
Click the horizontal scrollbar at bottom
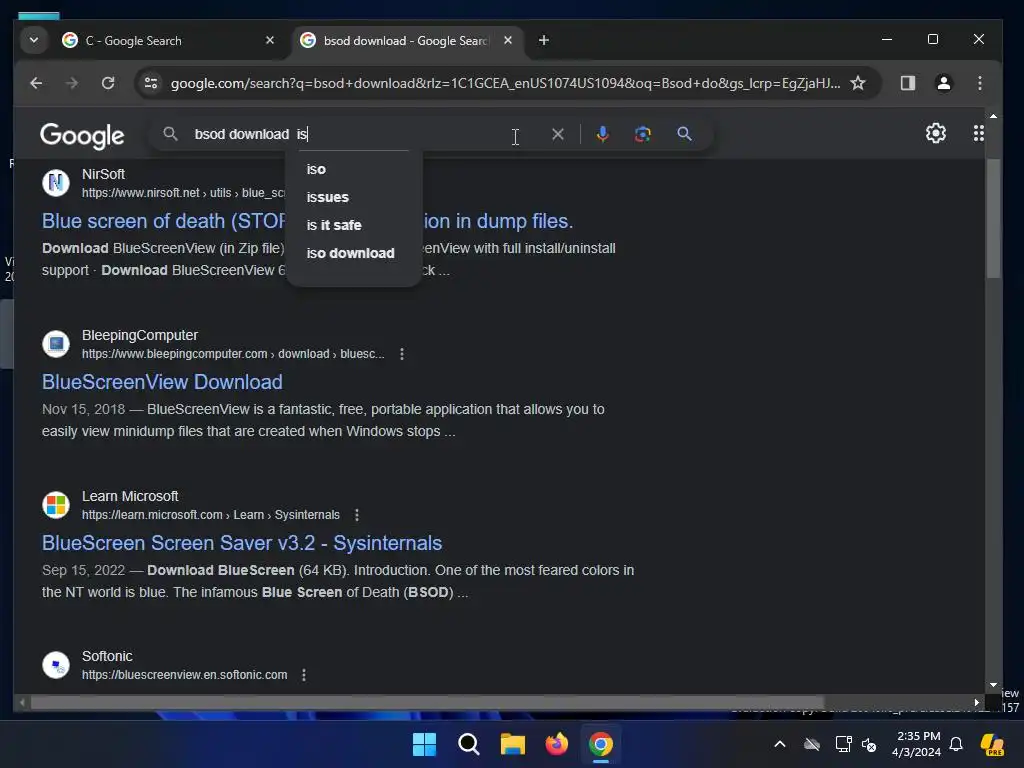[x=428, y=703]
